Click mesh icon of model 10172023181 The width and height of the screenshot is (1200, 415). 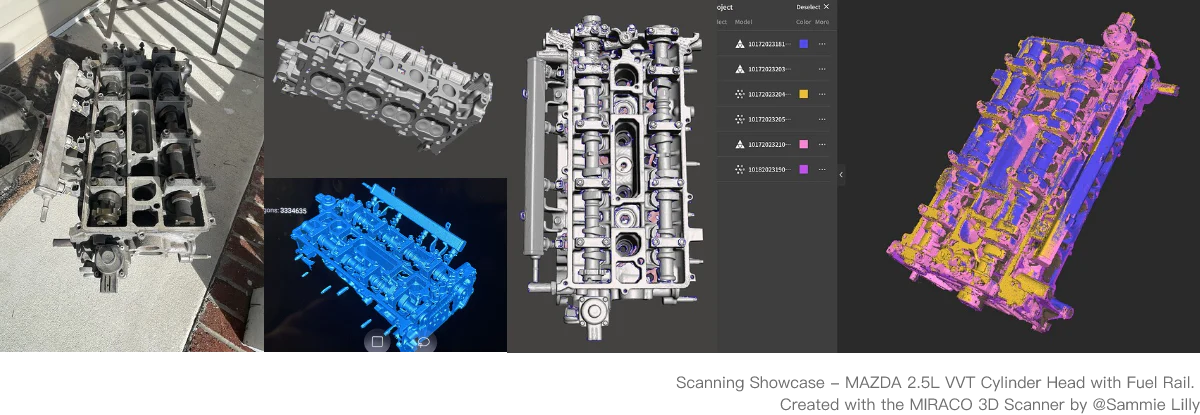tap(739, 44)
